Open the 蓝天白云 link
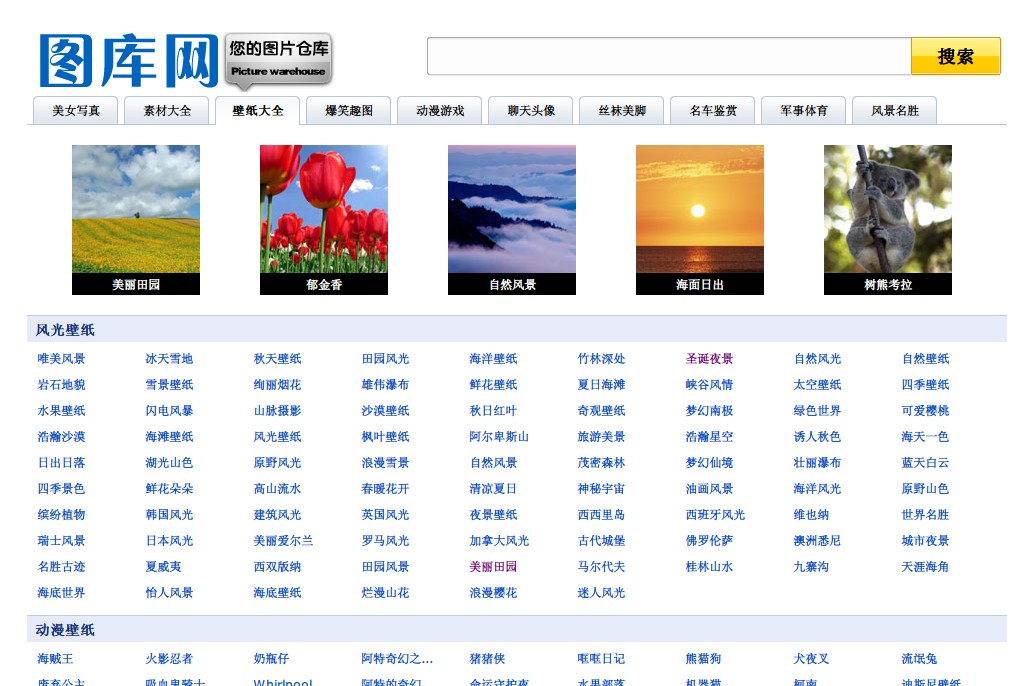The image size is (1030, 686). click(x=926, y=463)
